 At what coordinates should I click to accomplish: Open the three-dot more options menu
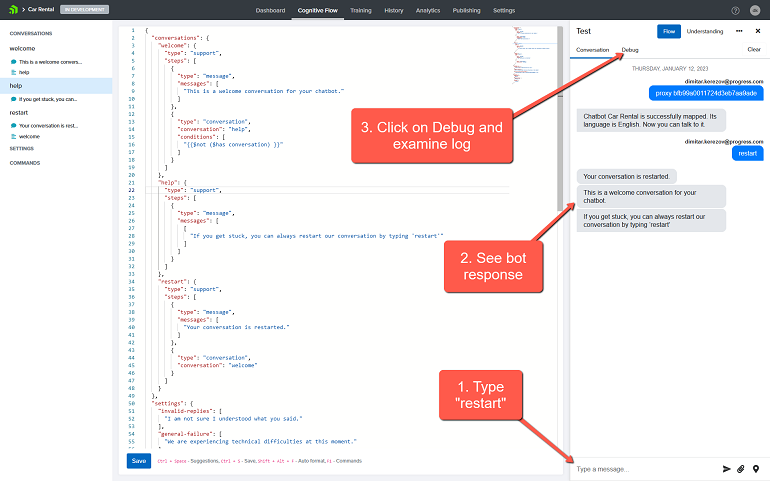(739, 31)
